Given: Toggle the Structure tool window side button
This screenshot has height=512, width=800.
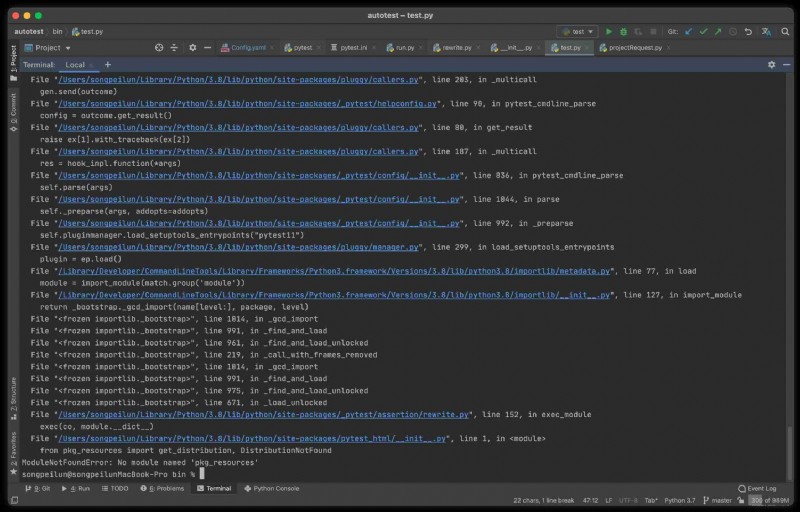Looking at the screenshot, I should (13, 398).
